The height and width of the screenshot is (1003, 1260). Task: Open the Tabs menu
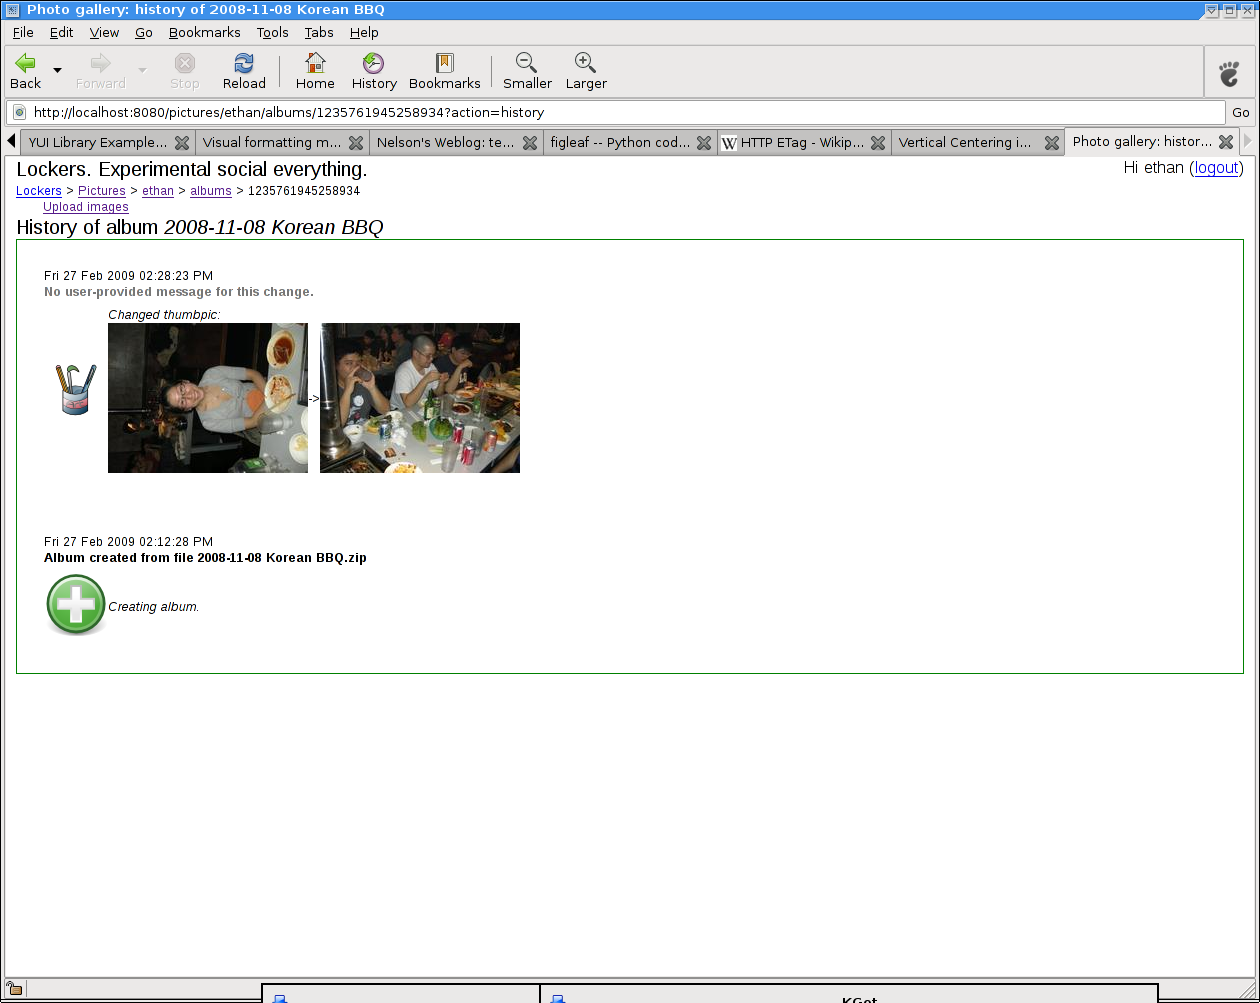[319, 32]
